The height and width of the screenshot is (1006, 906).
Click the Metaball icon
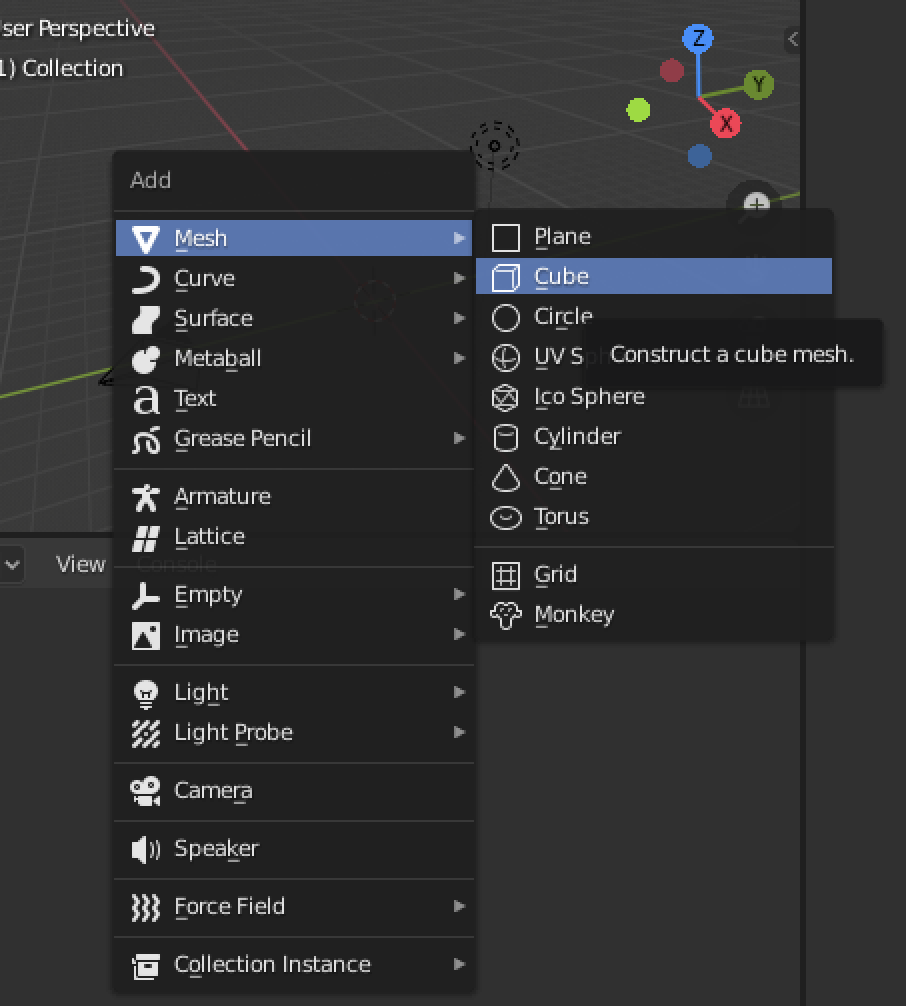pyautogui.click(x=146, y=359)
